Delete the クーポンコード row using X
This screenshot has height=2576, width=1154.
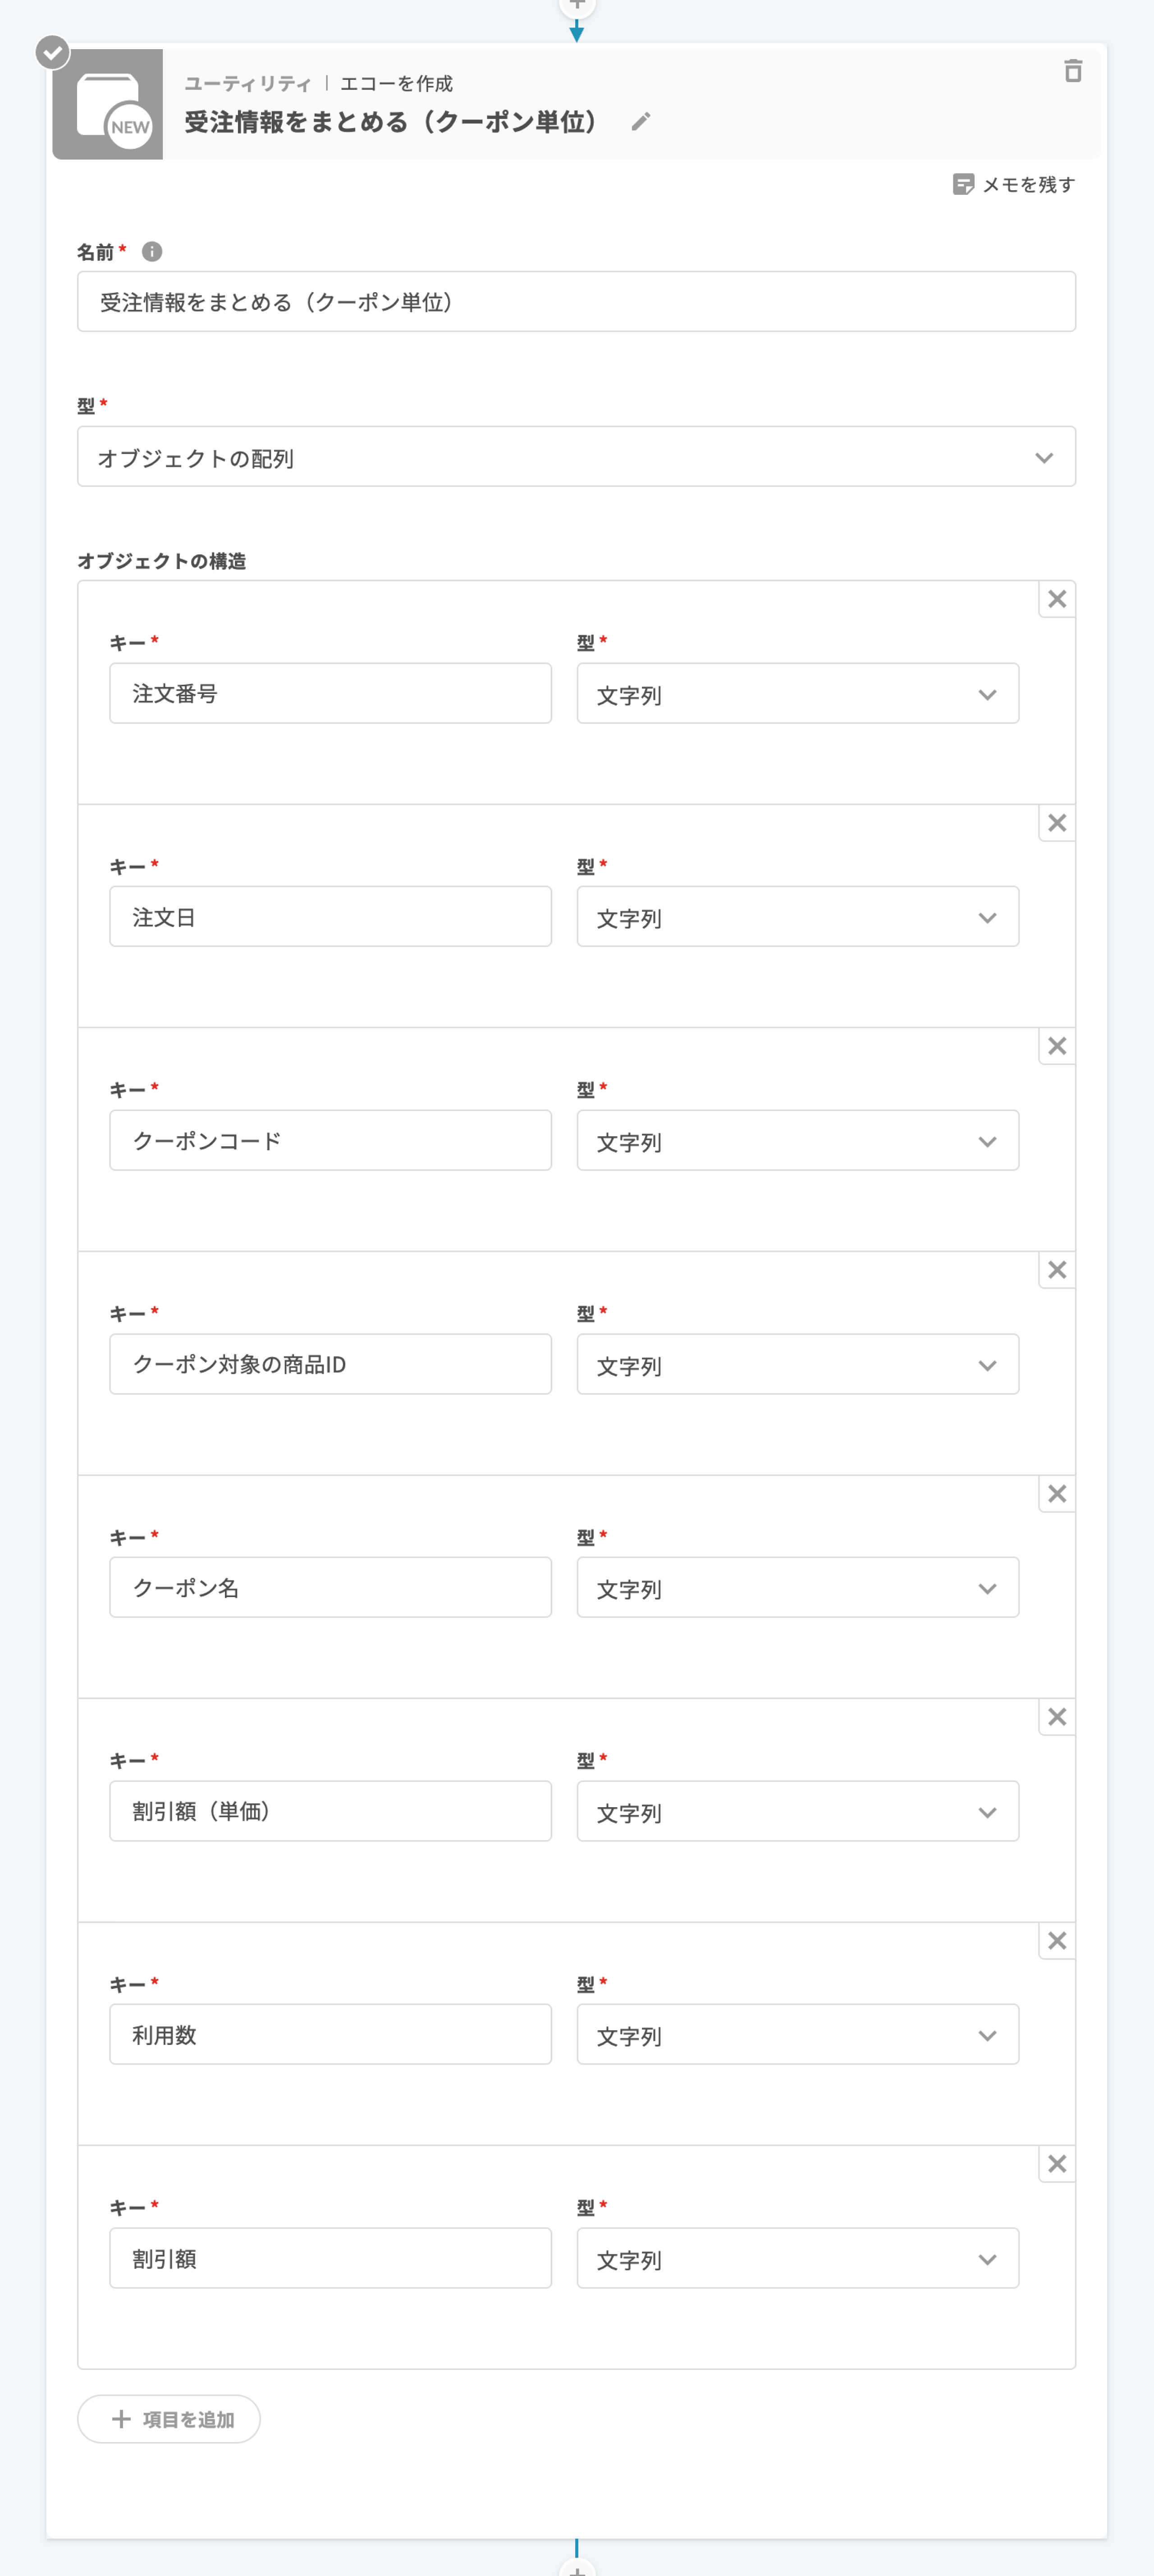(x=1057, y=1047)
